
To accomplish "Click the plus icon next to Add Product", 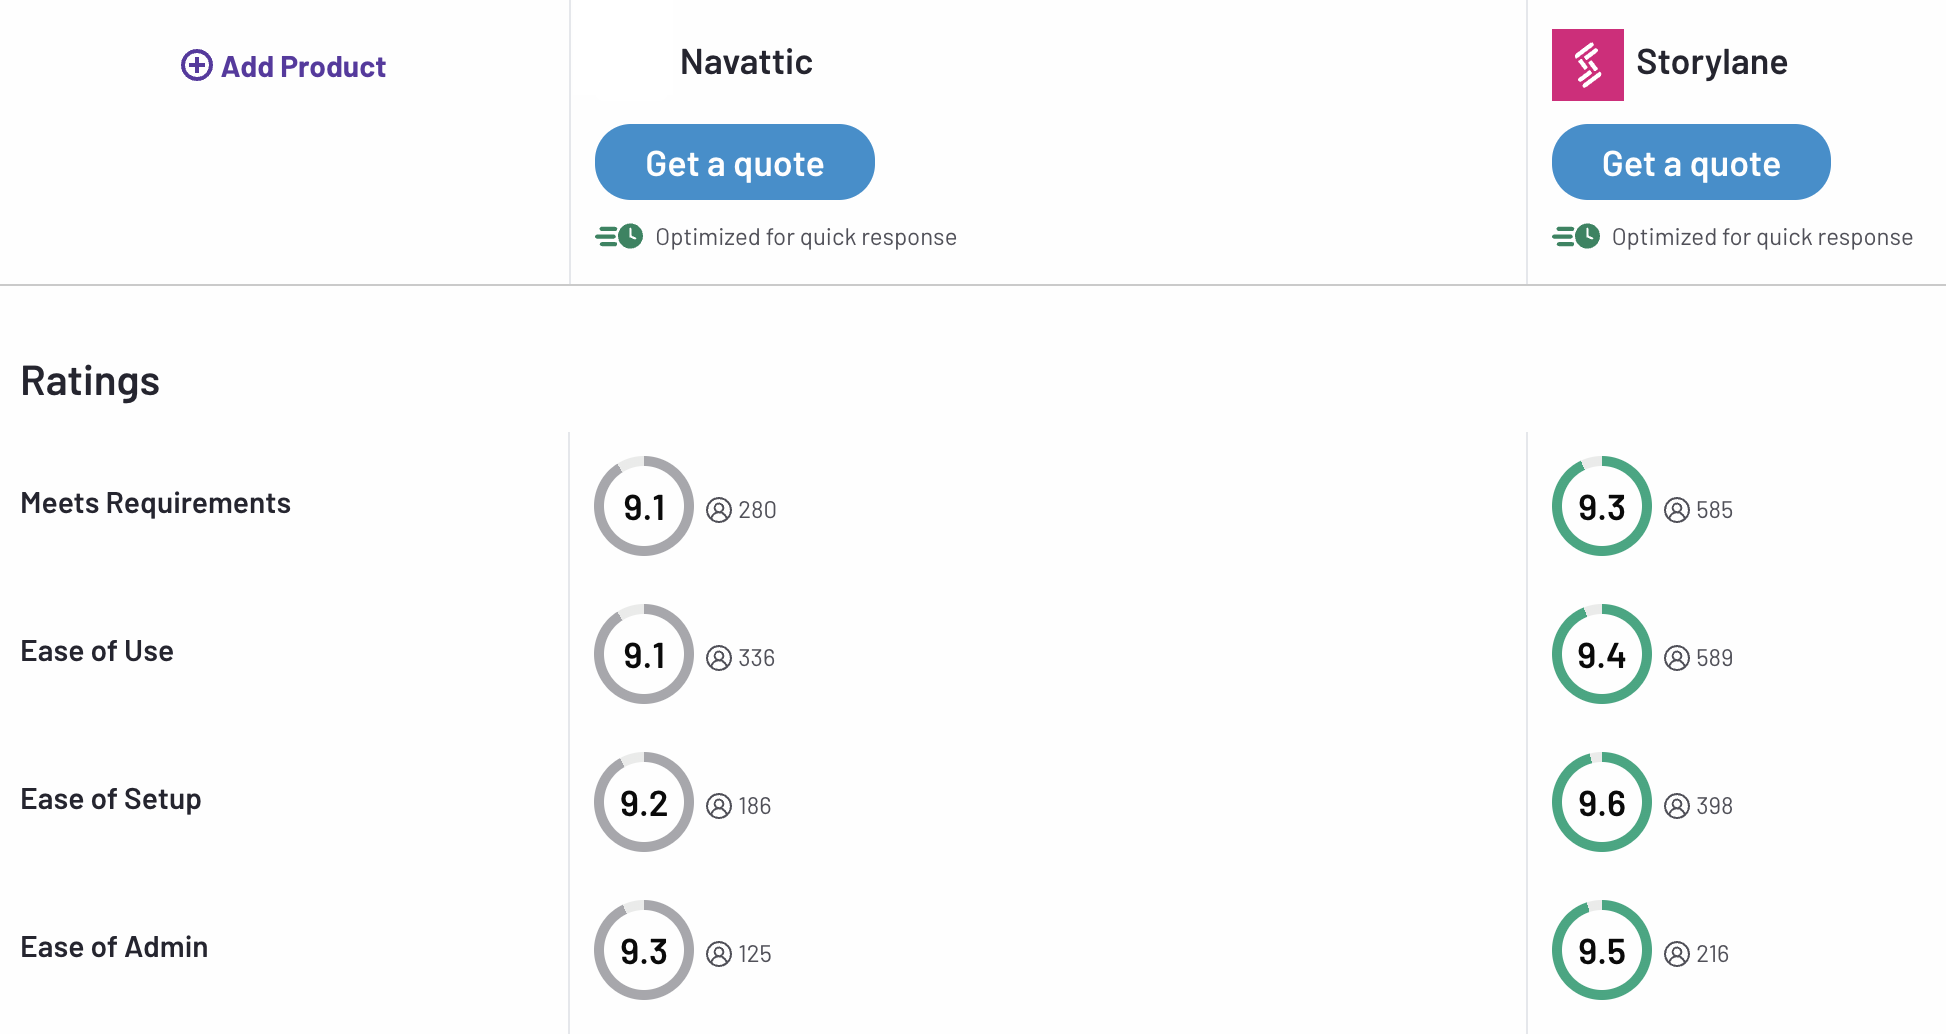I will 196,65.
